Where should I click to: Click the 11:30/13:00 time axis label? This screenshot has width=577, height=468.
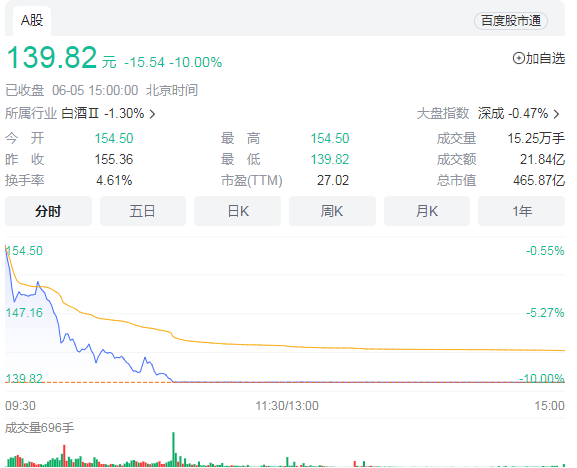(x=287, y=406)
